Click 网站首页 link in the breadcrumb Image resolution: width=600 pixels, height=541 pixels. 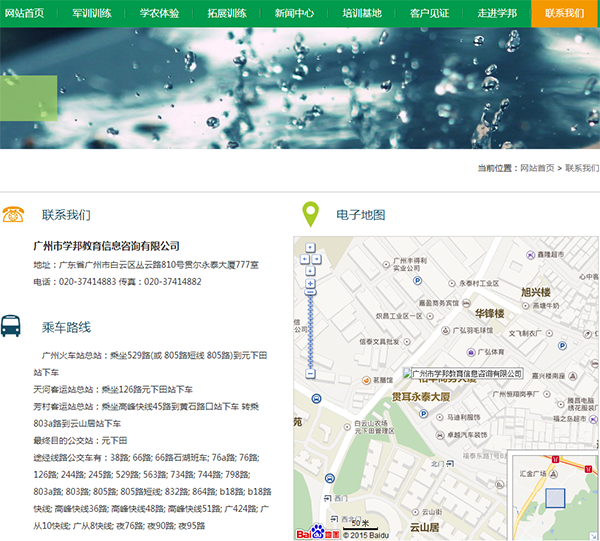[536, 168]
